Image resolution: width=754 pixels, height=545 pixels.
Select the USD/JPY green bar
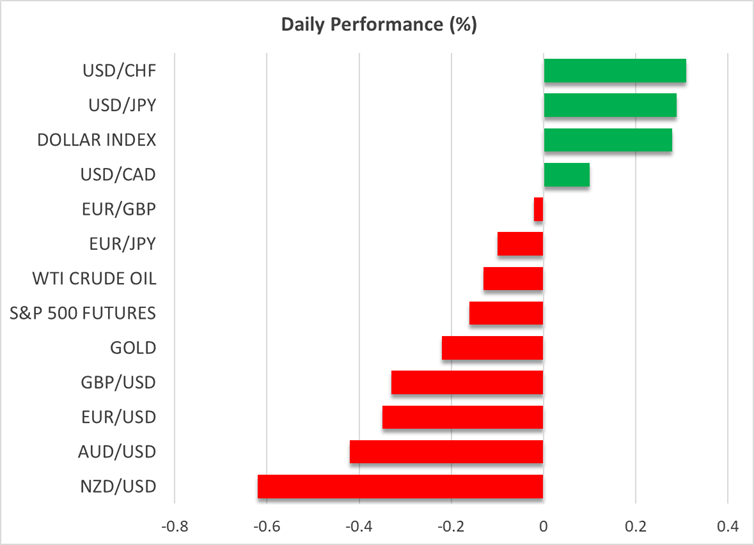point(609,105)
